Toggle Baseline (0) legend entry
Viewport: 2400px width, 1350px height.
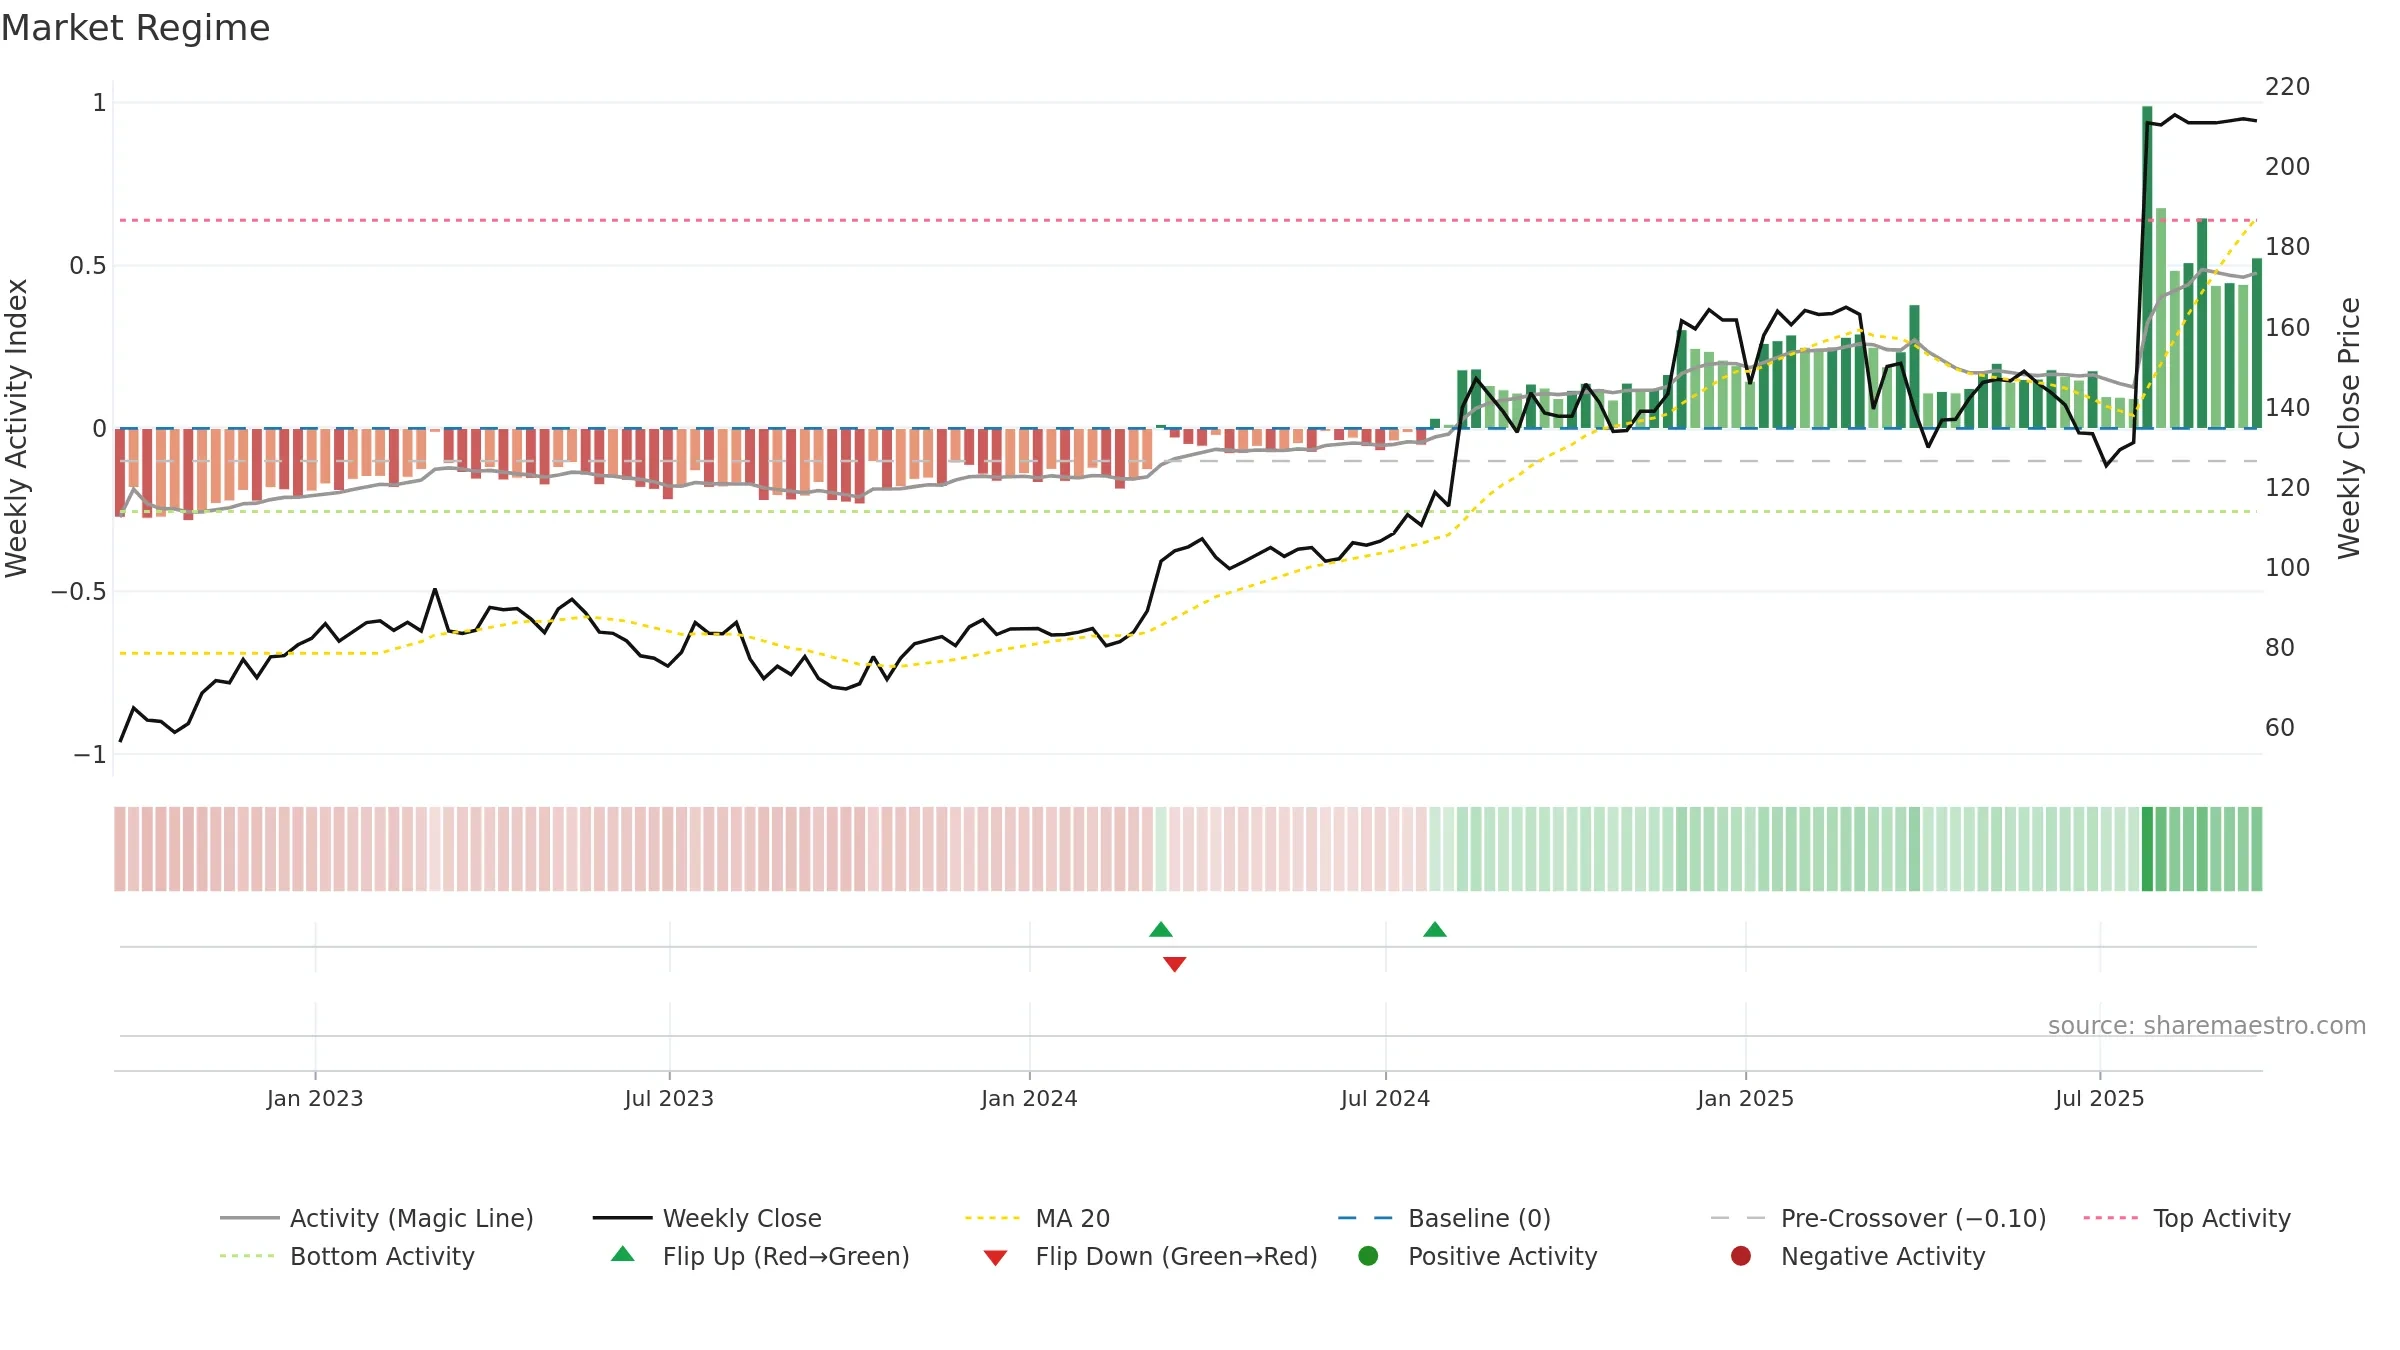click(1444, 1218)
